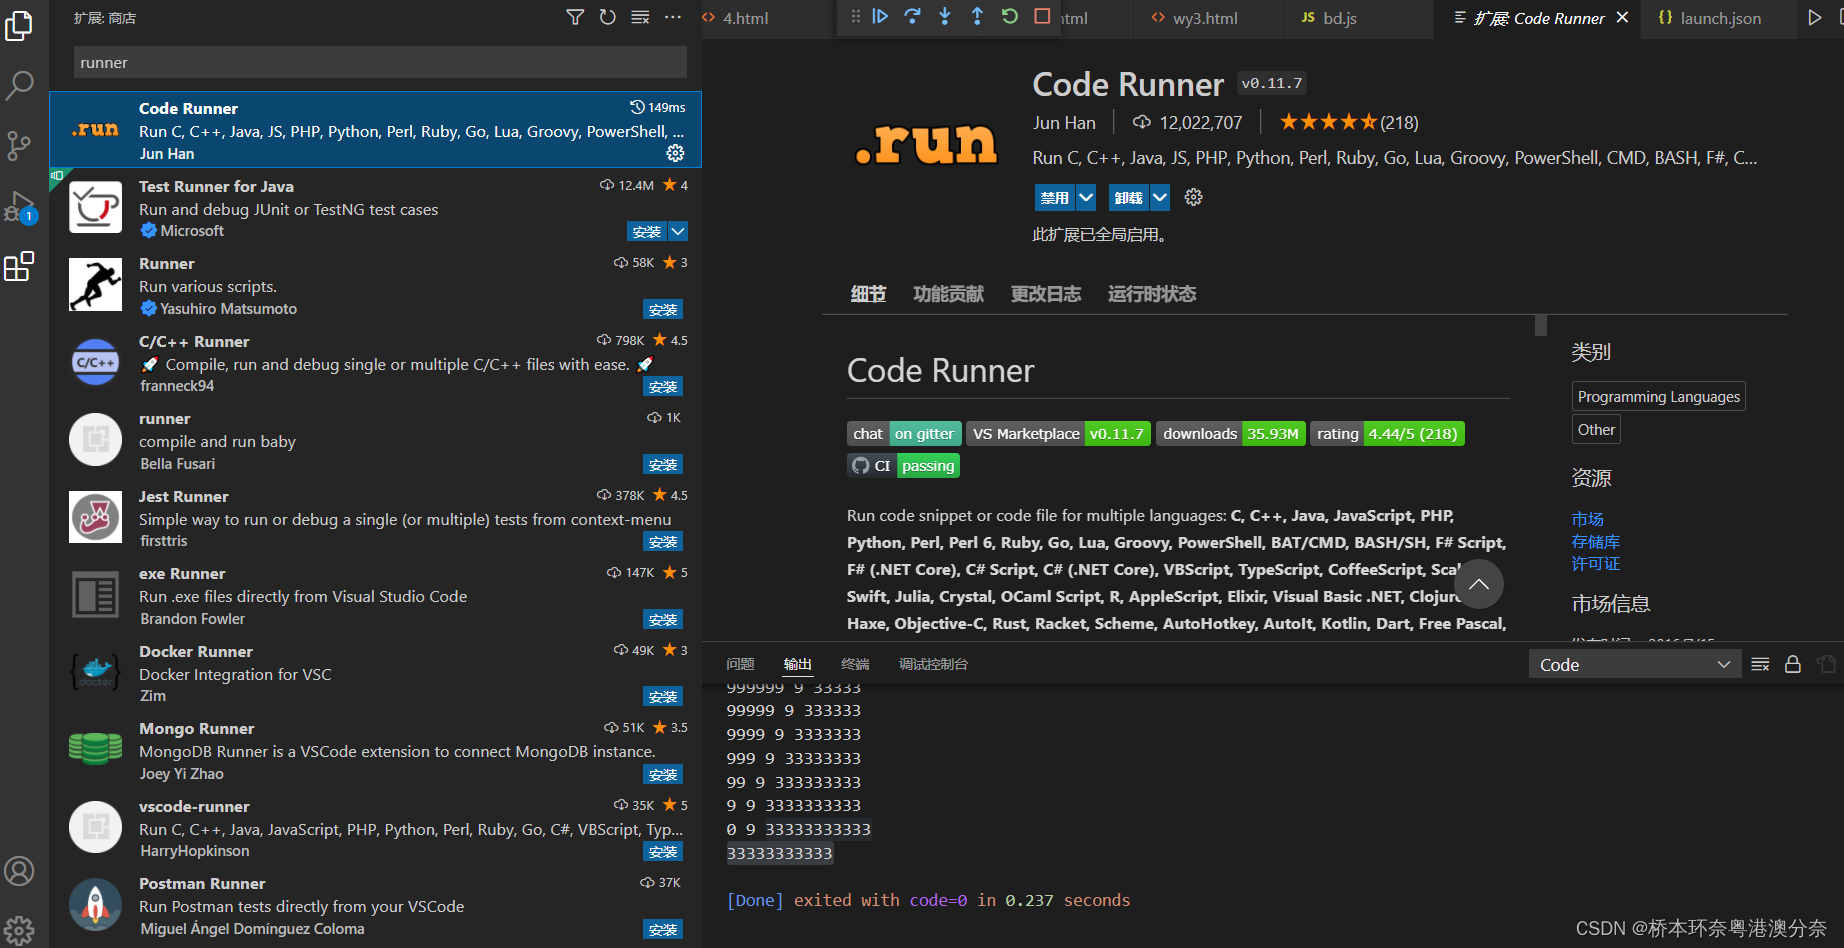The width and height of the screenshot is (1844, 948).
Task: Click debug Step Into icon
Action: (945, 16)
